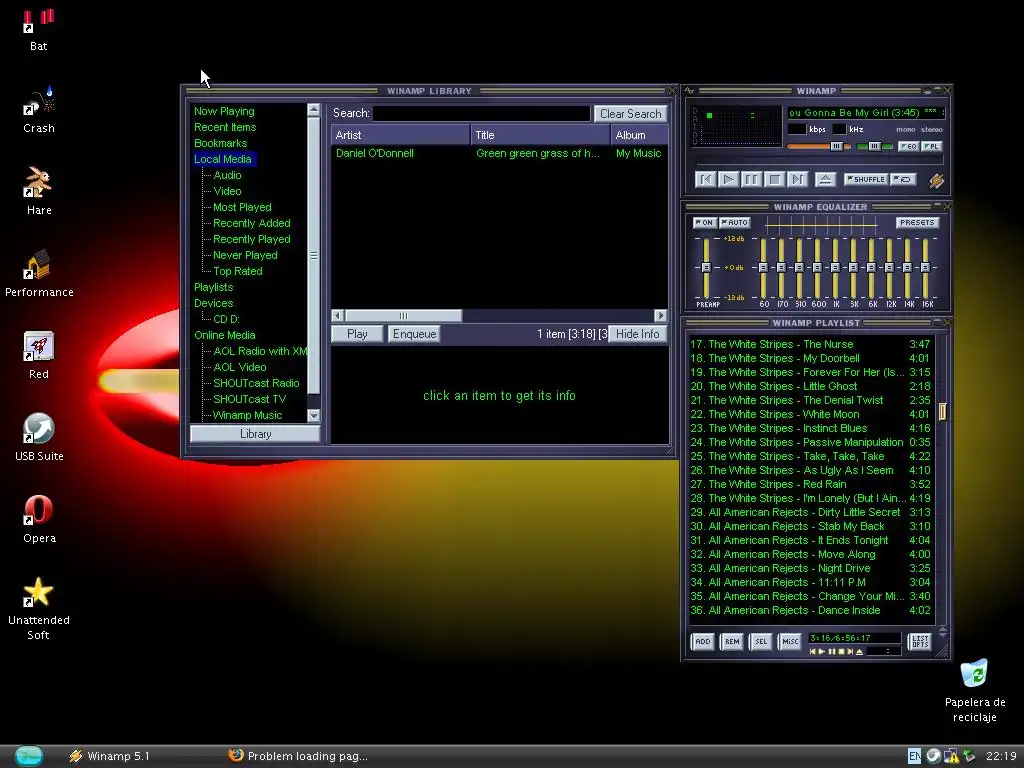Click the volume slider in Winamp player

pyautogui.click(x=819, y=146)
